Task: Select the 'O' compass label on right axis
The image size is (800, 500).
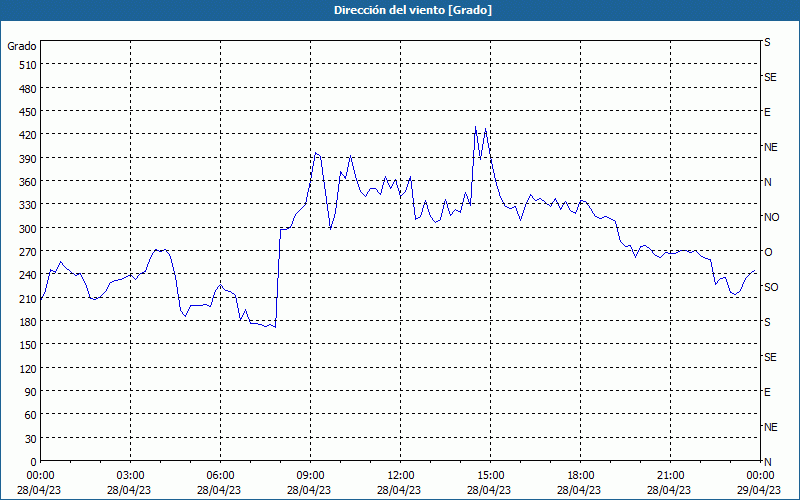Action: click(767, 252)
